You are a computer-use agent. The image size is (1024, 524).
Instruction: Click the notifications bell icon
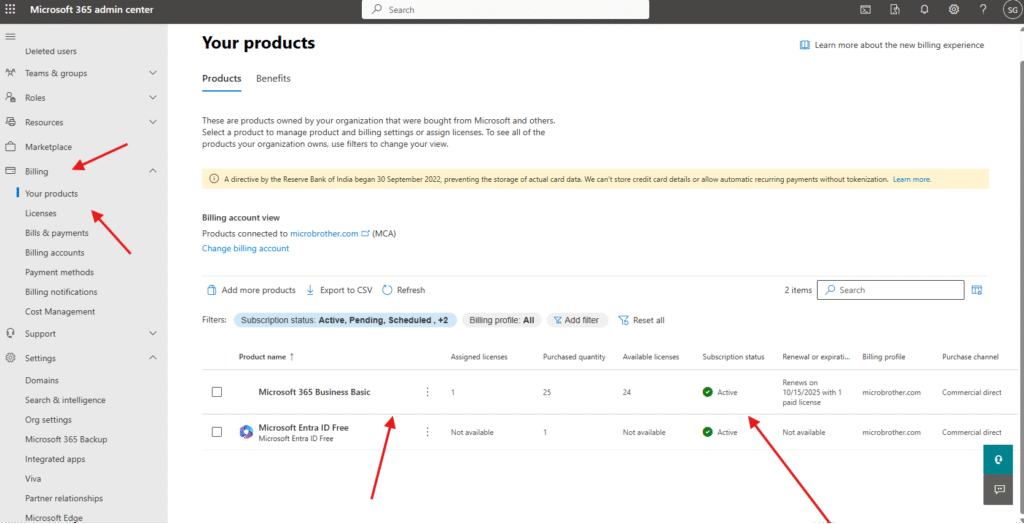point(924,9)
